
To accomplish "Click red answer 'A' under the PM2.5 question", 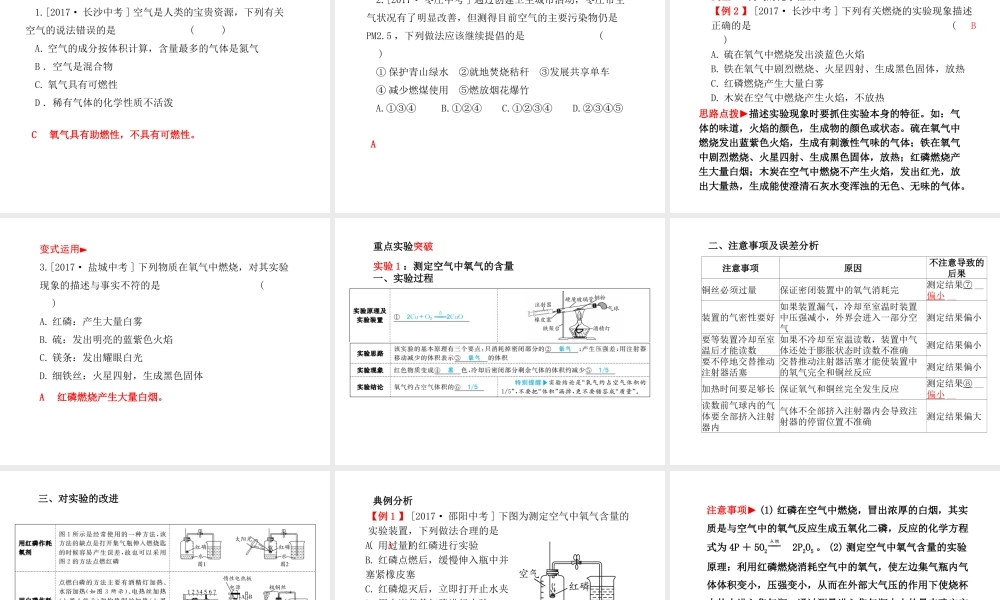I will pos(373,145).
